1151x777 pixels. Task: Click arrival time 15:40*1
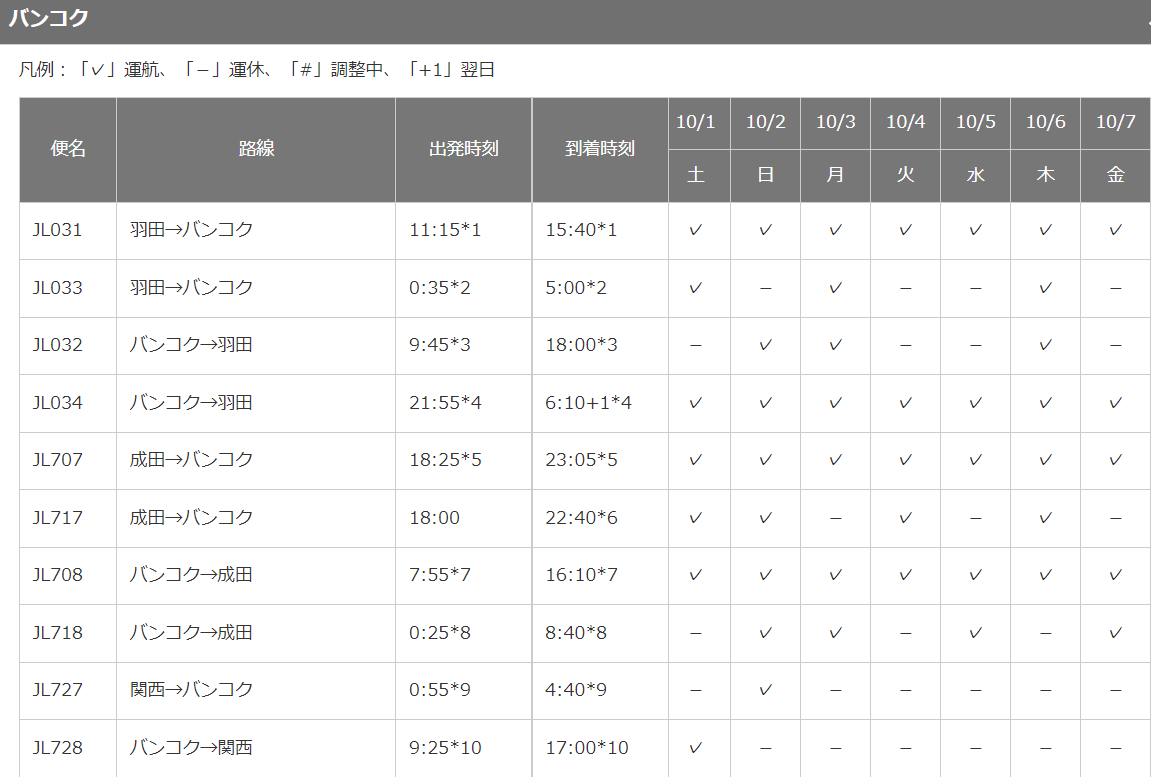[581, 230]
